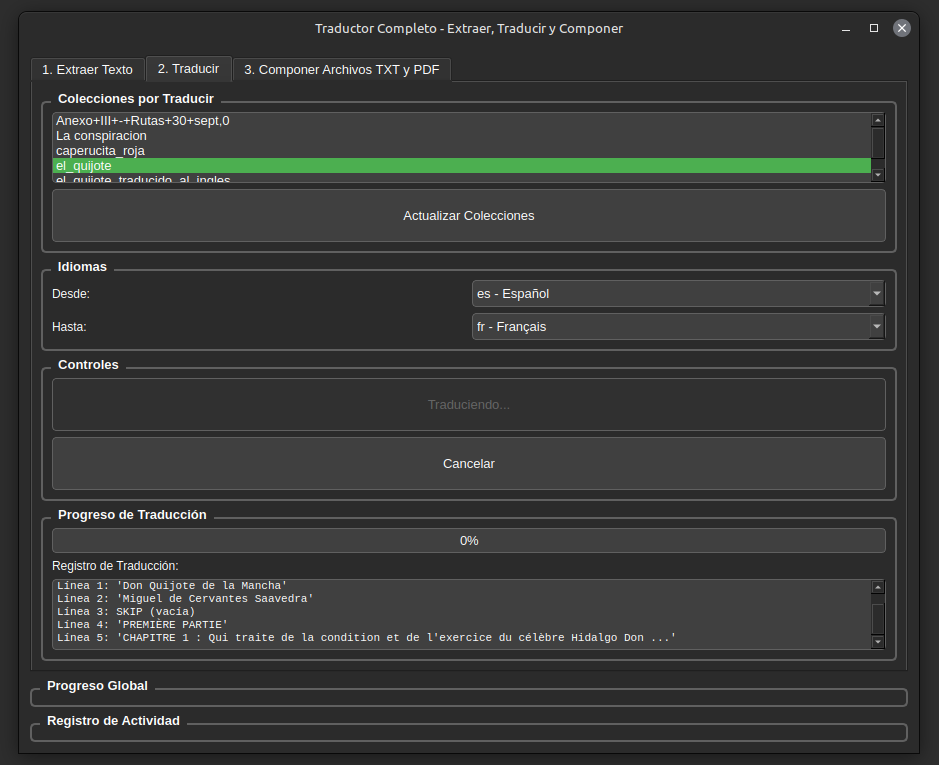Viewport: 939px width, 765px height.
Task: Click scroll up arrow in translation log
Action: tap(878, 588)
